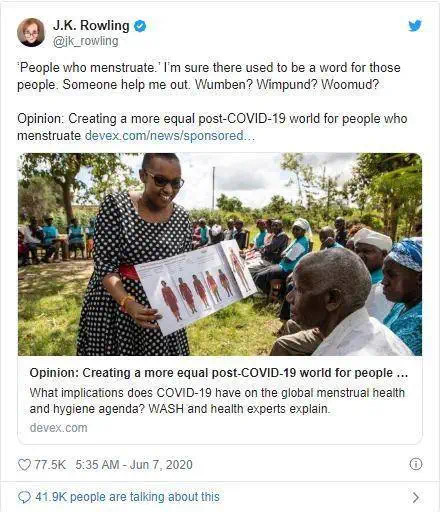This screenshot has height=512, width=442.
Task: Click the devex.com domain in the card
Action: coord(58,428)
